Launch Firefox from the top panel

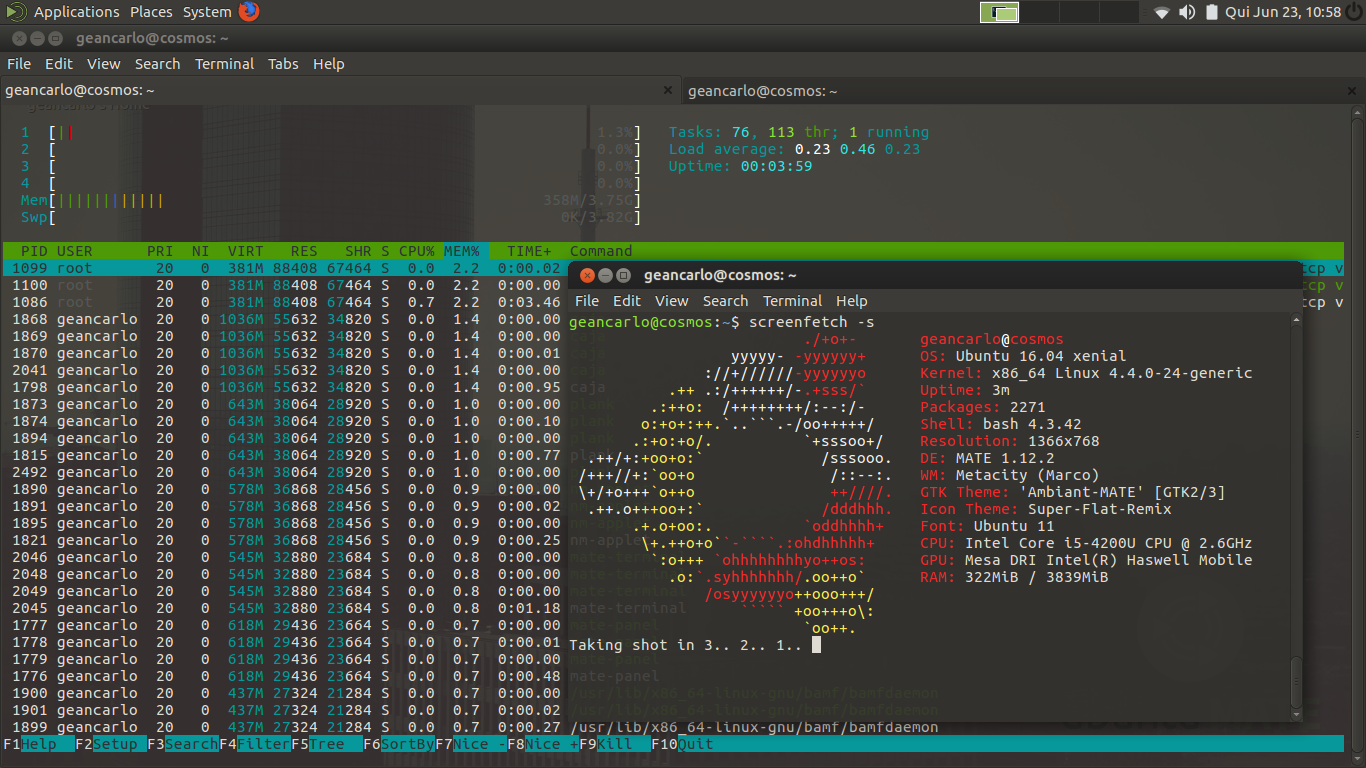tap(249, 12)
